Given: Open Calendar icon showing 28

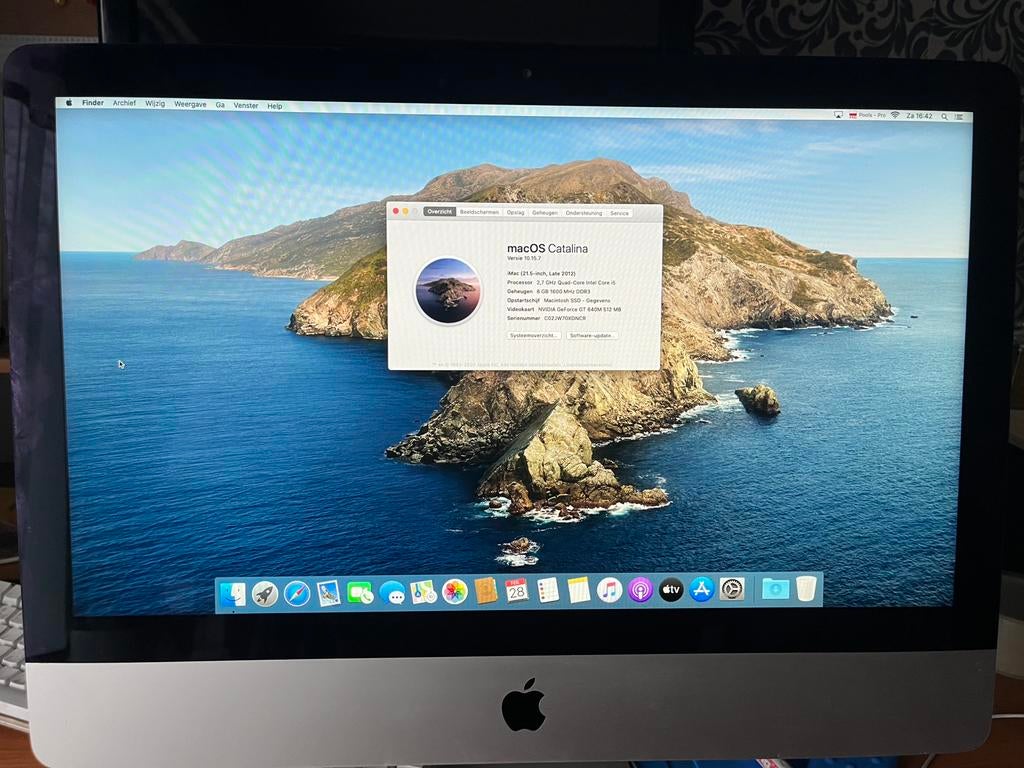Looking at the screenshot, I should (x=517, y=590).
